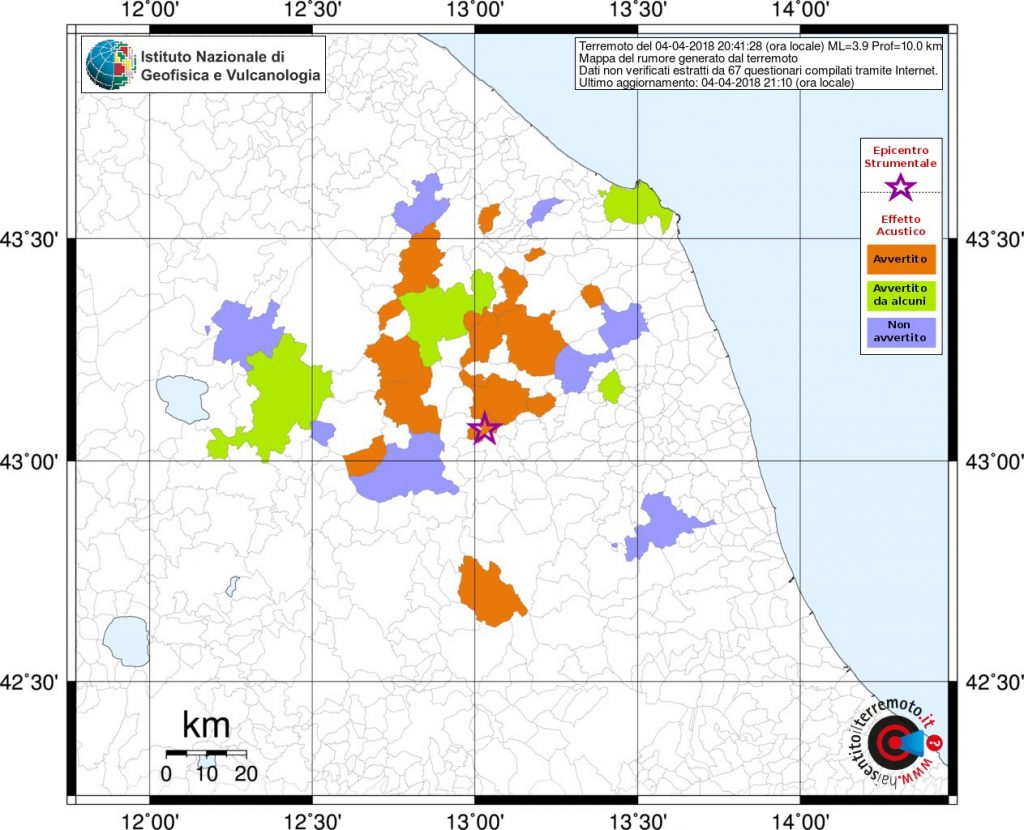This screenshot has height=830, width=1024.
Task: Click 'Mappa del rumore generato dal terremoto' text
Action: point(688,59)
